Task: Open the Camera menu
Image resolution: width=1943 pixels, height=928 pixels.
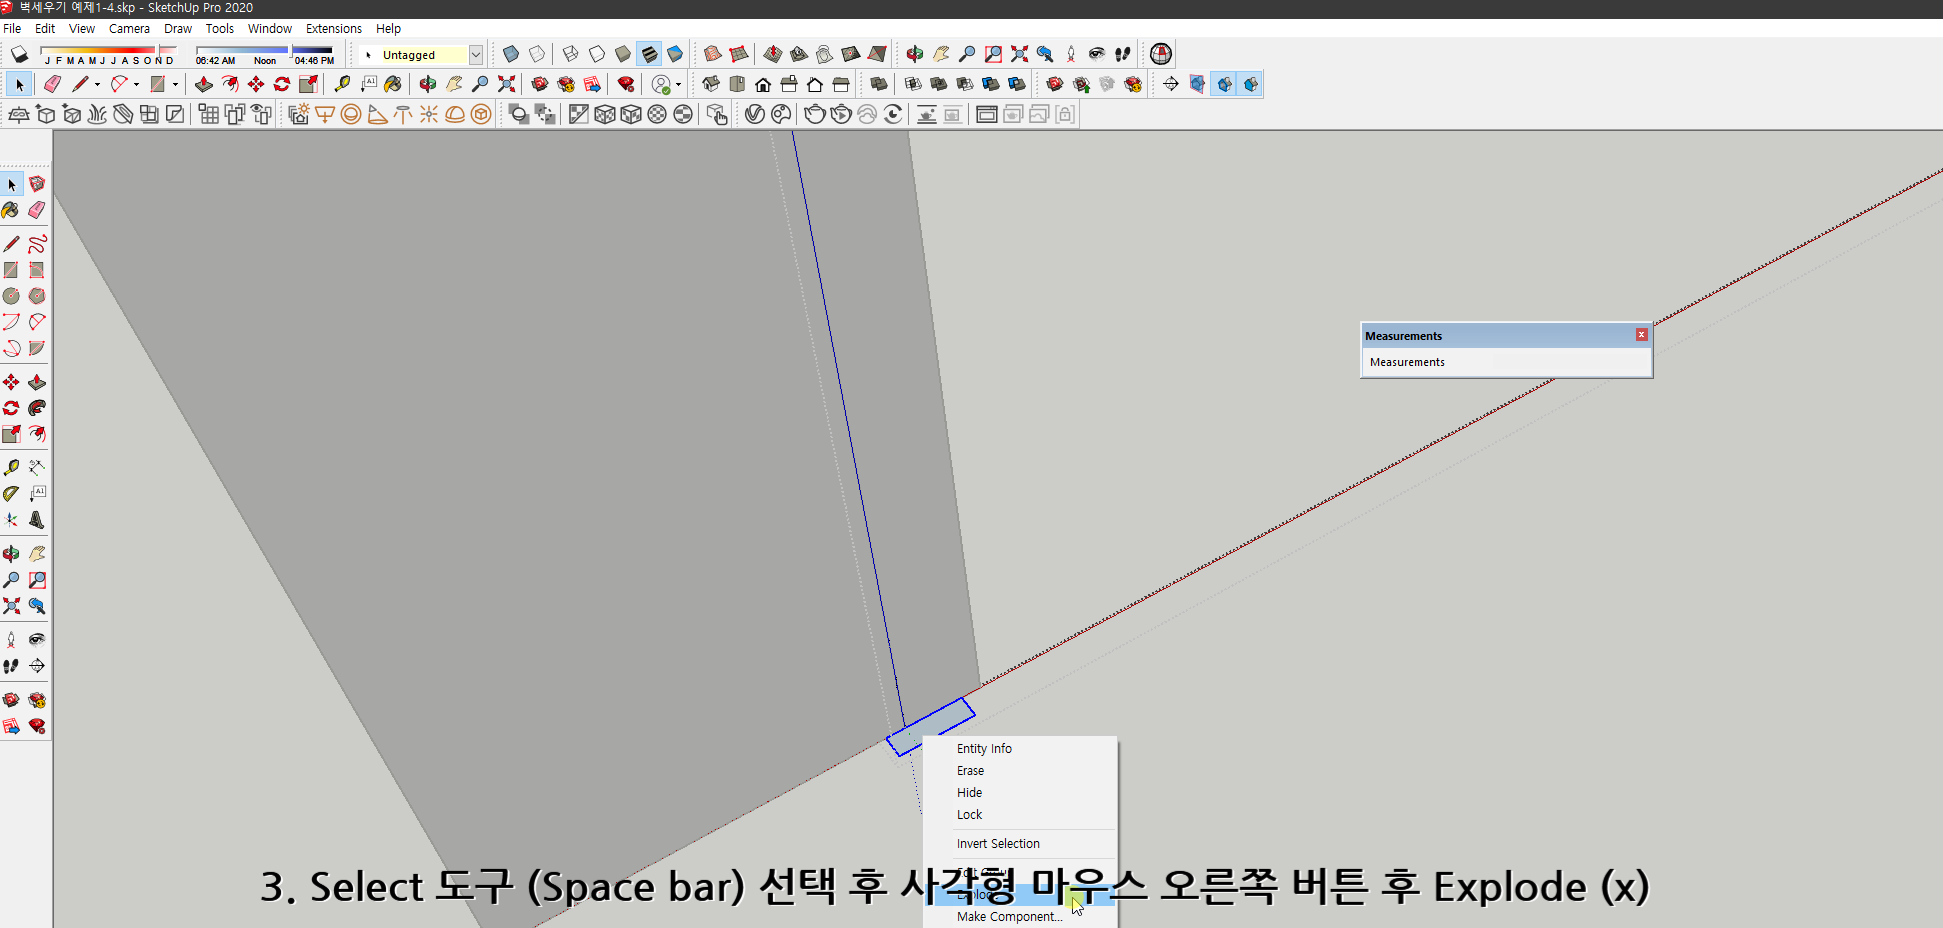Action: coord(129,28)
